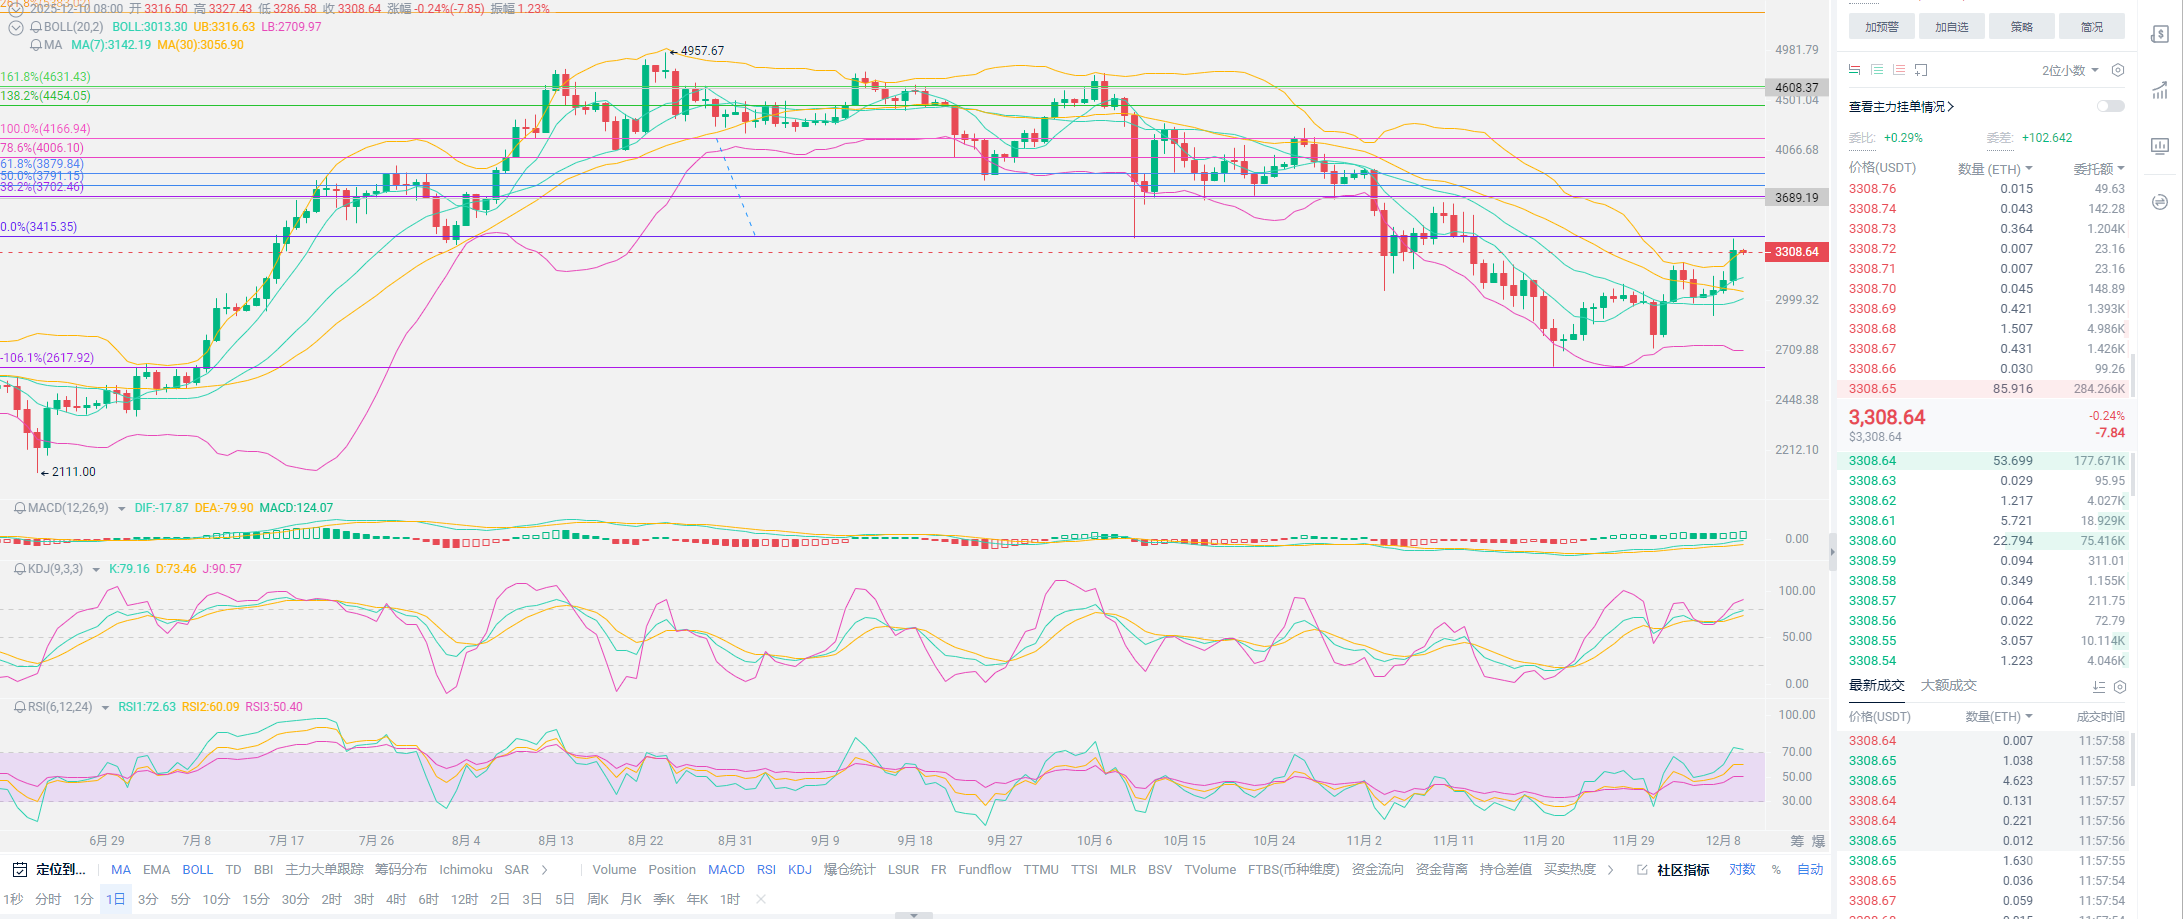Click the swap arrows icon in sidebar
Viewport: 2183px width, 919px height.
(2159, 202)
